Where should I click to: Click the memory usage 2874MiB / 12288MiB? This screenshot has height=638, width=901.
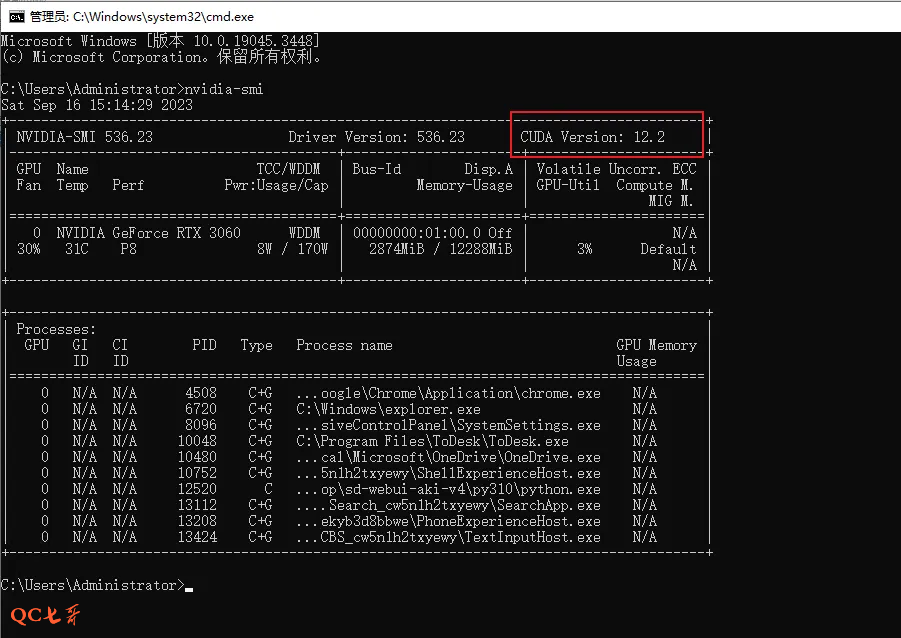click(x=433, y=249)
